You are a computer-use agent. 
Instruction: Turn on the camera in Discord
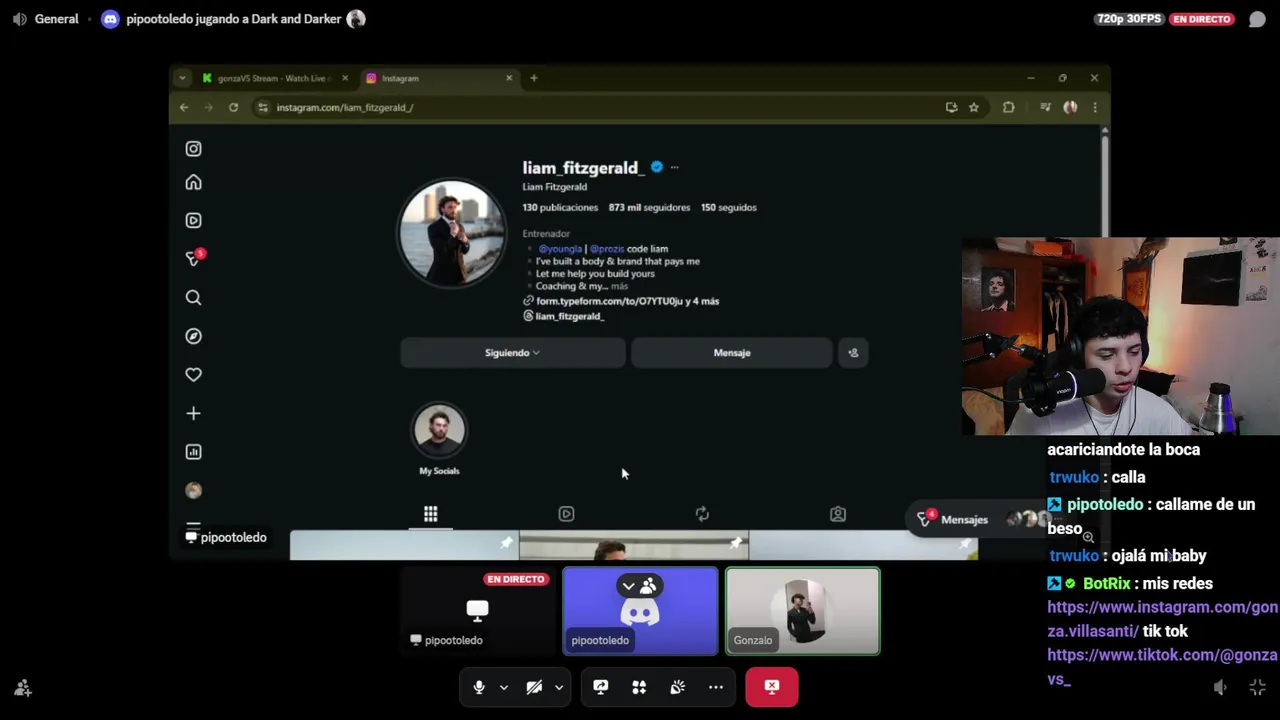click(534, 687)
